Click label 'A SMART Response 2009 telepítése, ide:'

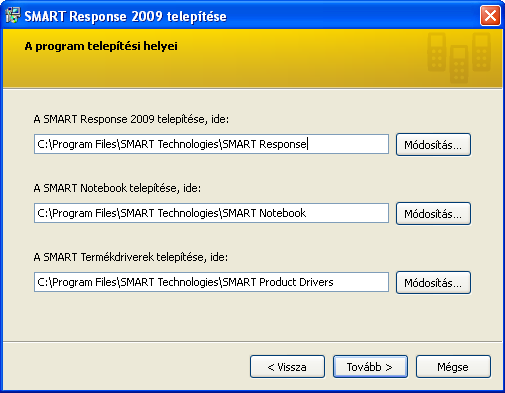point(131,119)
